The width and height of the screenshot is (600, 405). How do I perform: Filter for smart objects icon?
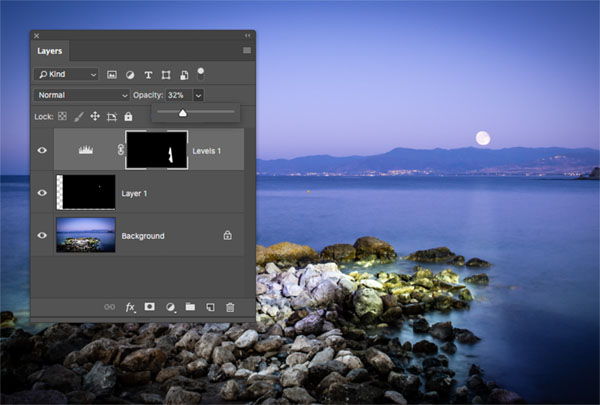184,75
